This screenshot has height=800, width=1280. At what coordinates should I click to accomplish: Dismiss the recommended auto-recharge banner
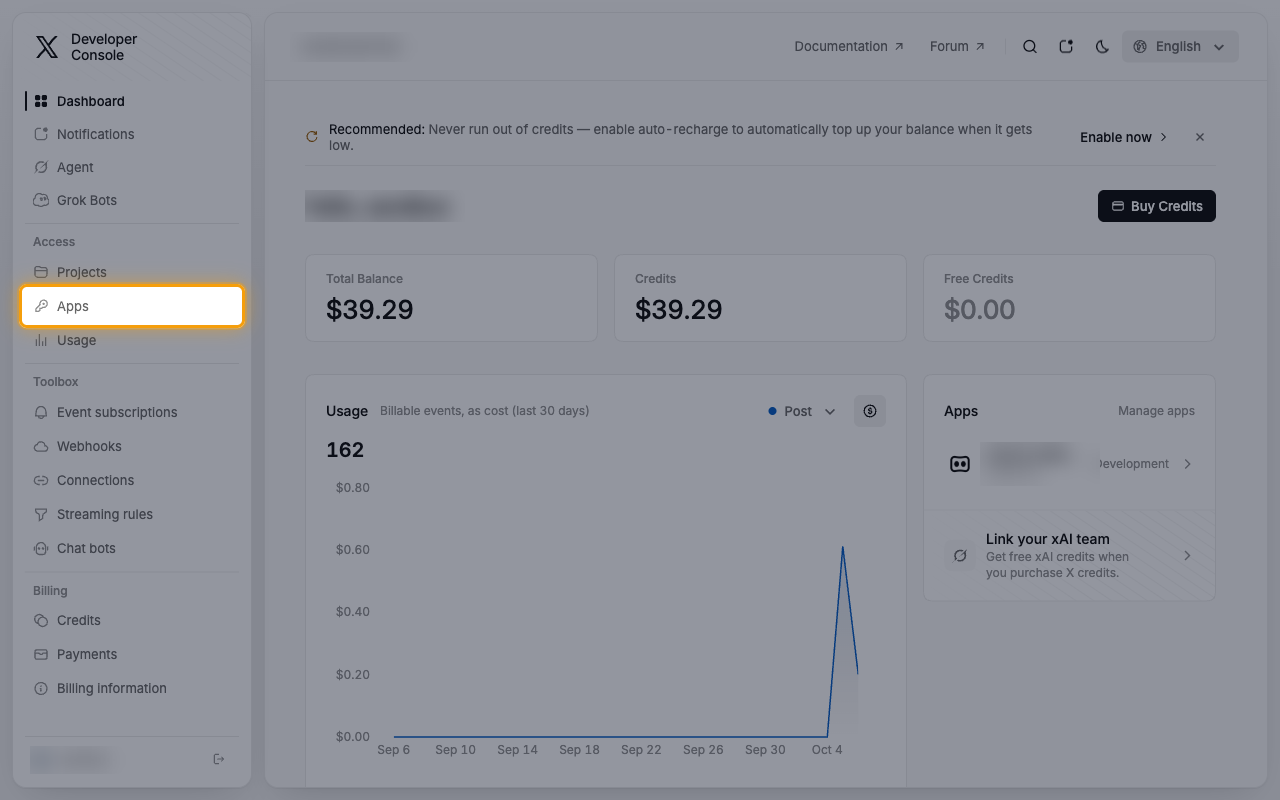click(1200, 137)
